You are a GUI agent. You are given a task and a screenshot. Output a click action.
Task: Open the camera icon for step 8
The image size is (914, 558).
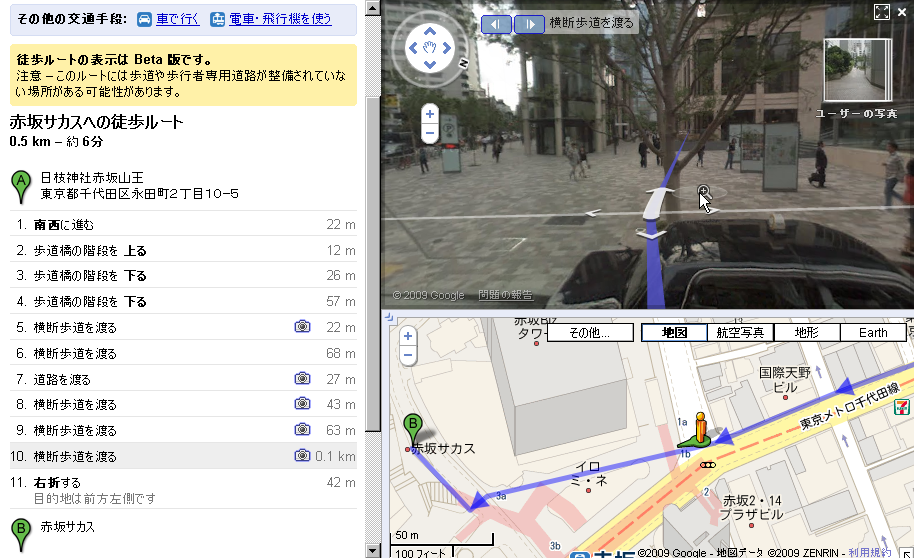click(302, 403)
